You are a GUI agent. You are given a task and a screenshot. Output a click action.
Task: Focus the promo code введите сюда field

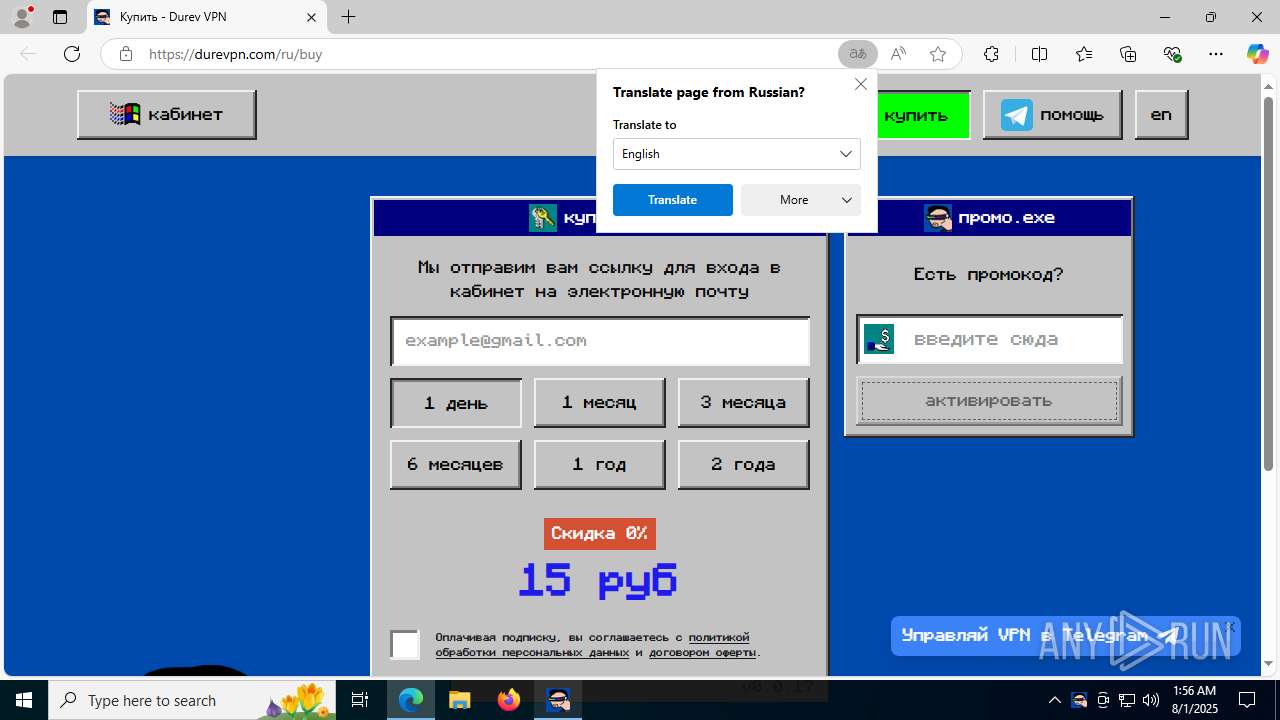click(x=990, y=339)
